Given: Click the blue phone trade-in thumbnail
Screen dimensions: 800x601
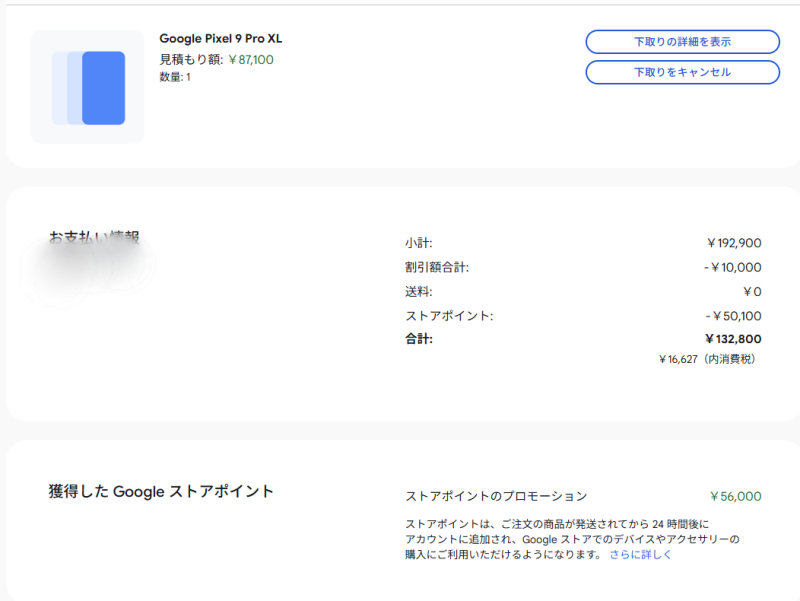Looking at the screenshot, I should click(88, 87).
